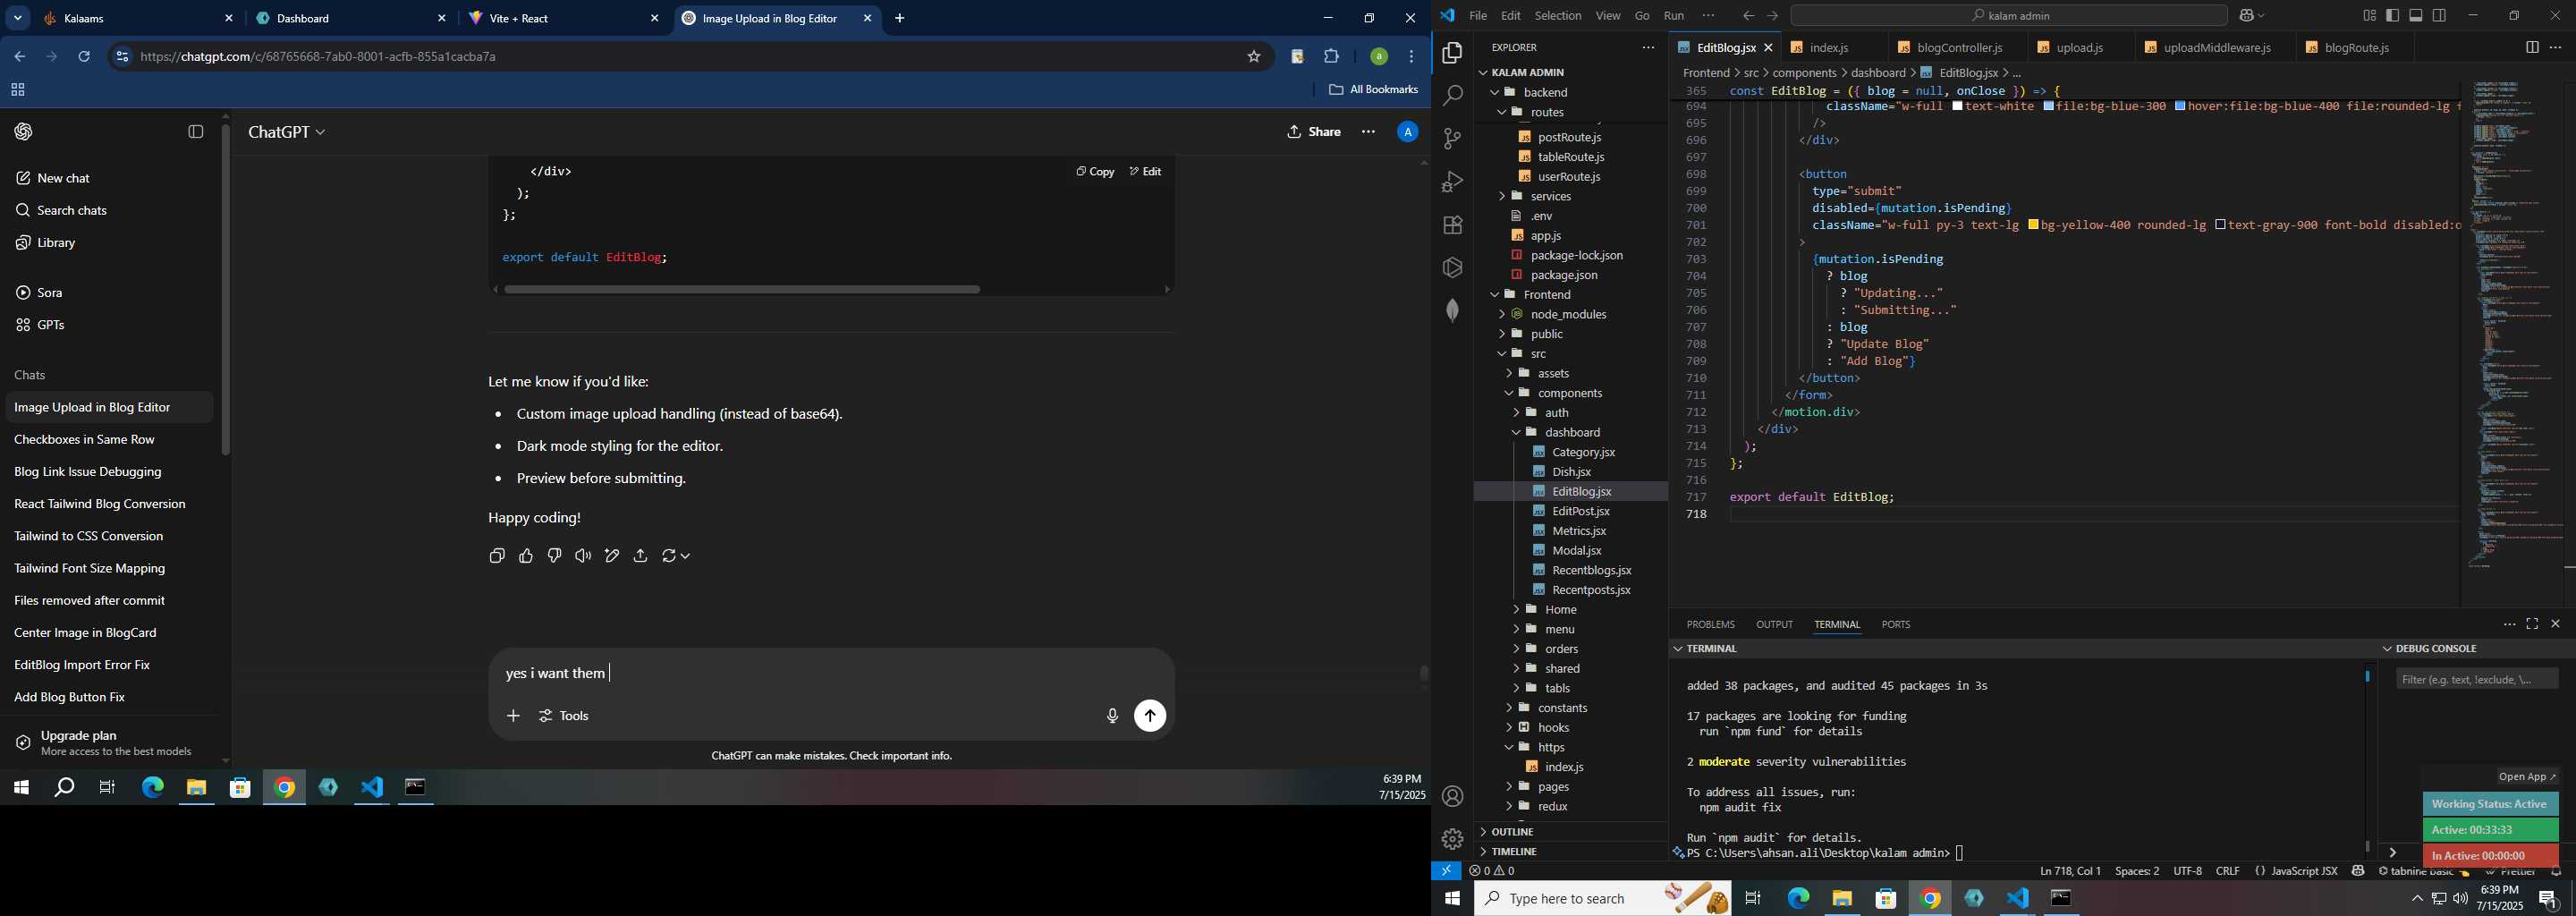Collapse the dashboard folder

pos(1572,432)
